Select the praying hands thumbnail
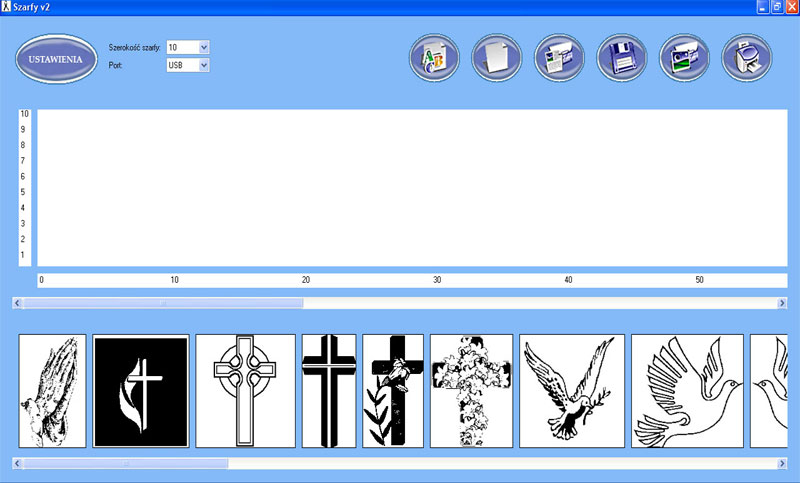 point(53,391)
